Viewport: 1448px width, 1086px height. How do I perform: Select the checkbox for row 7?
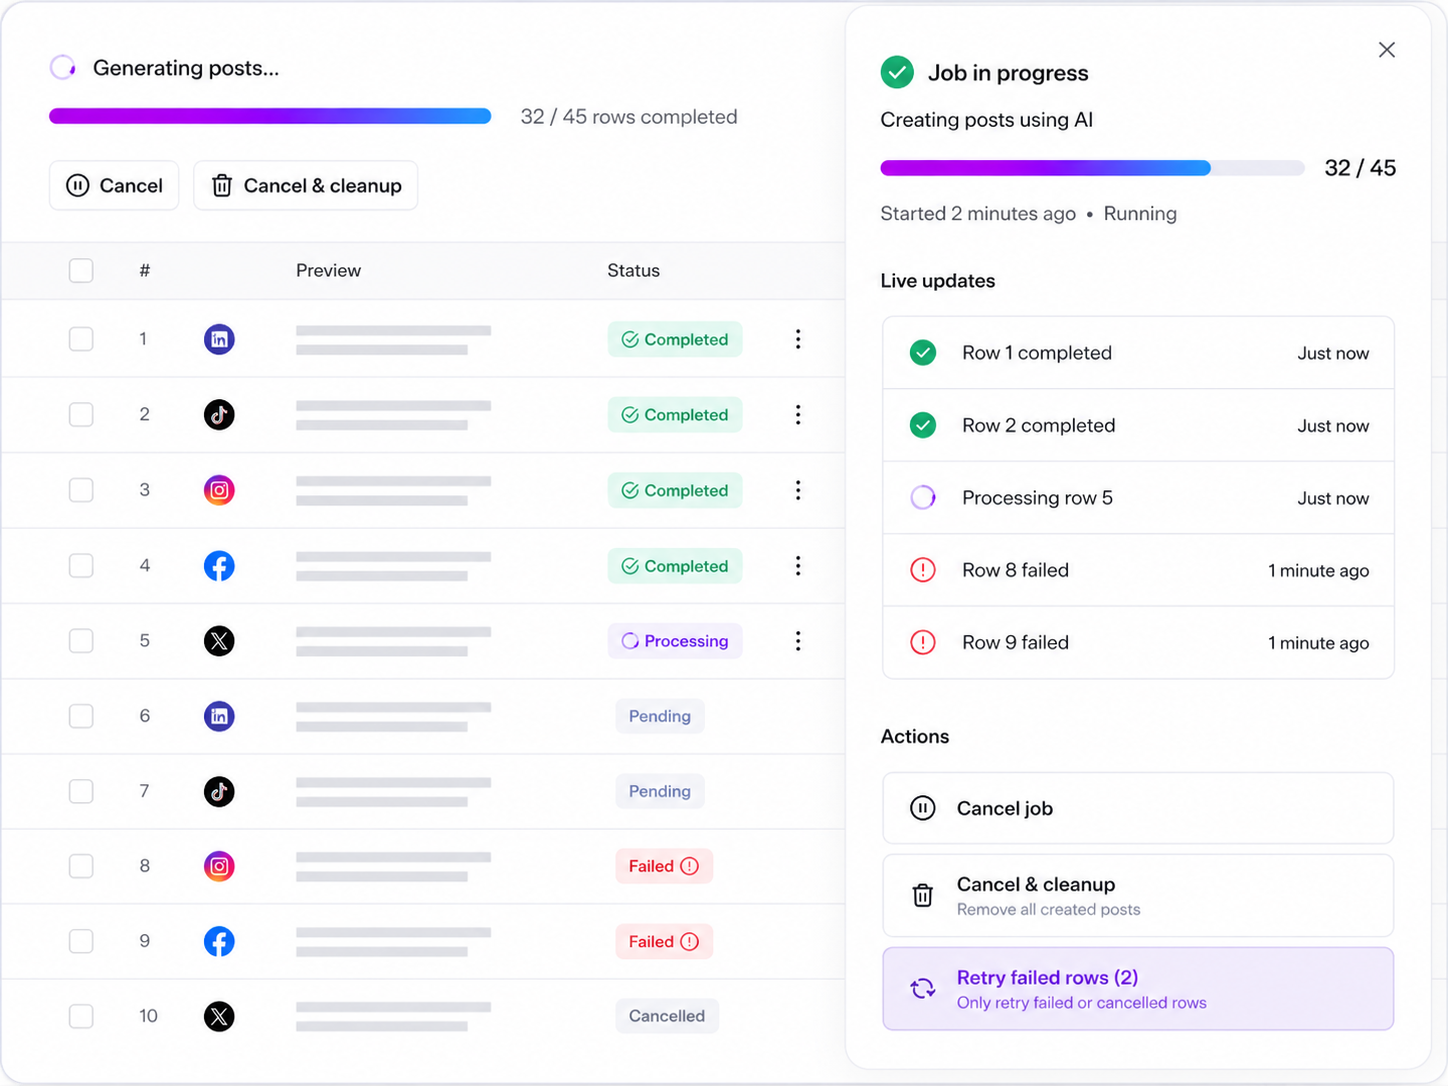81,791
